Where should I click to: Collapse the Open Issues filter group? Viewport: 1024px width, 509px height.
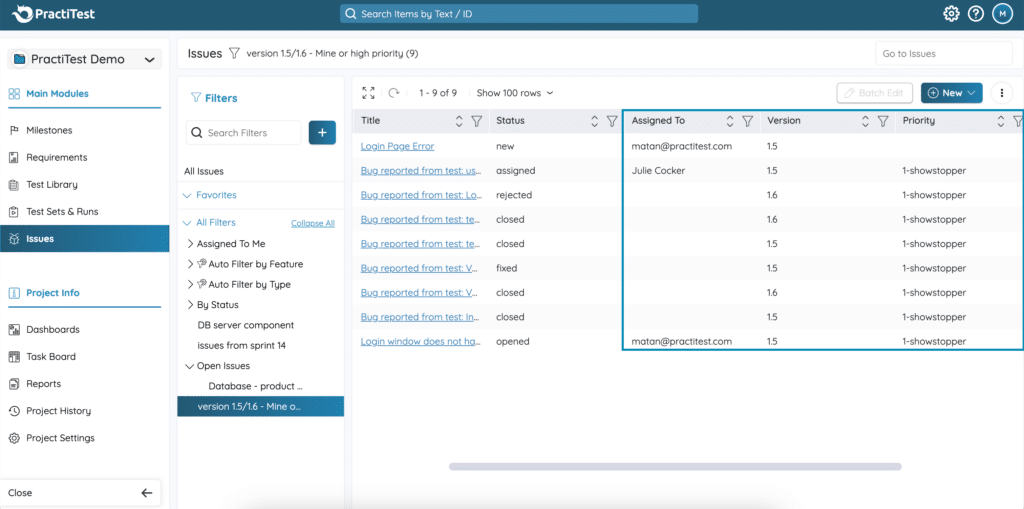click(x=190, y=366)
